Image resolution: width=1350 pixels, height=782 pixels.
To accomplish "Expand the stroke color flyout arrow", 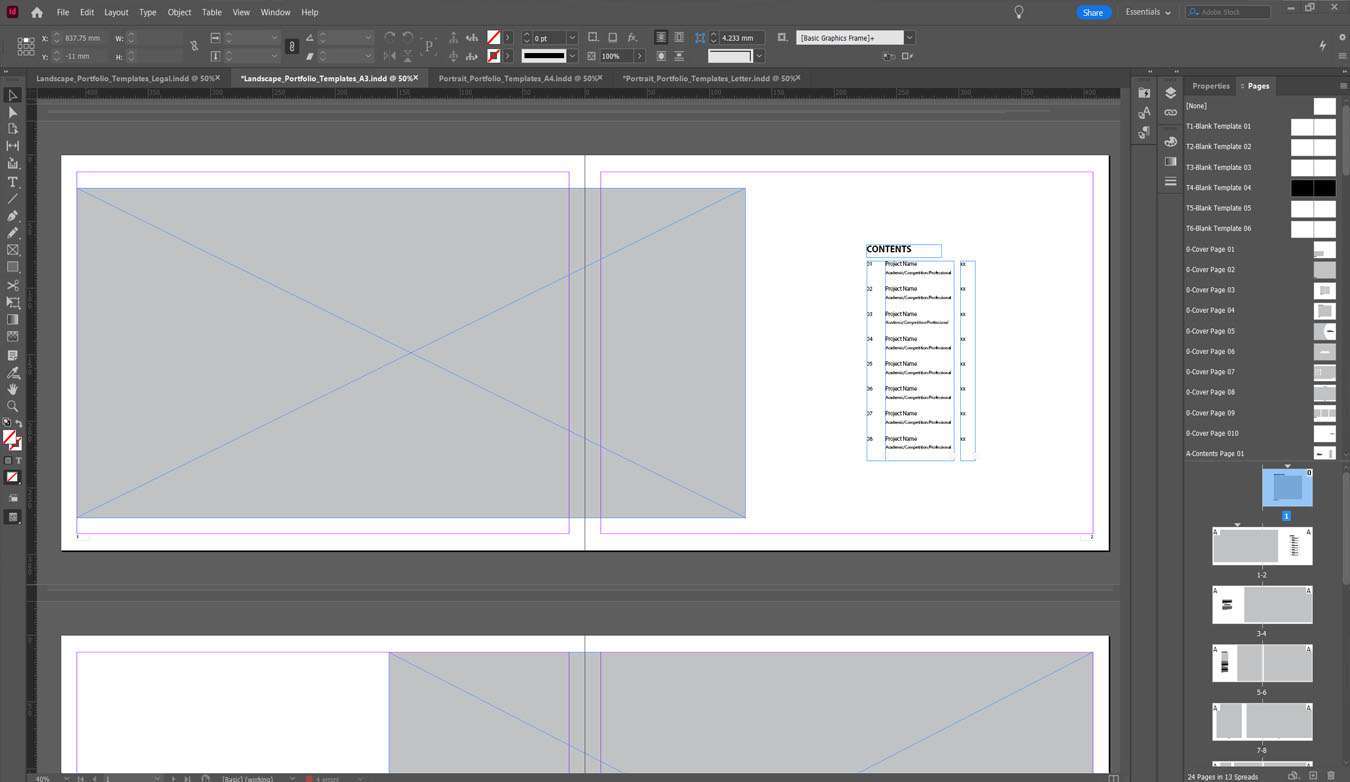I will coord(508,56).
